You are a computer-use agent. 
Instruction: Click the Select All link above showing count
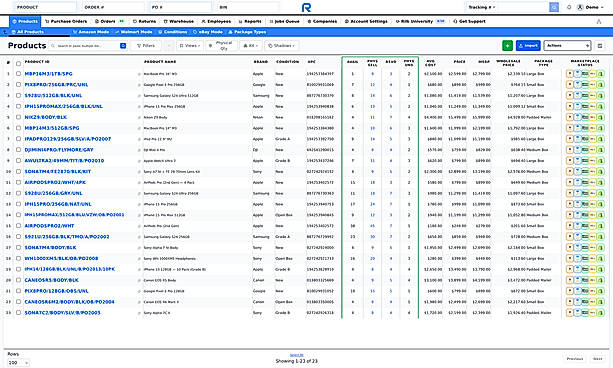[x=296, y=355]
